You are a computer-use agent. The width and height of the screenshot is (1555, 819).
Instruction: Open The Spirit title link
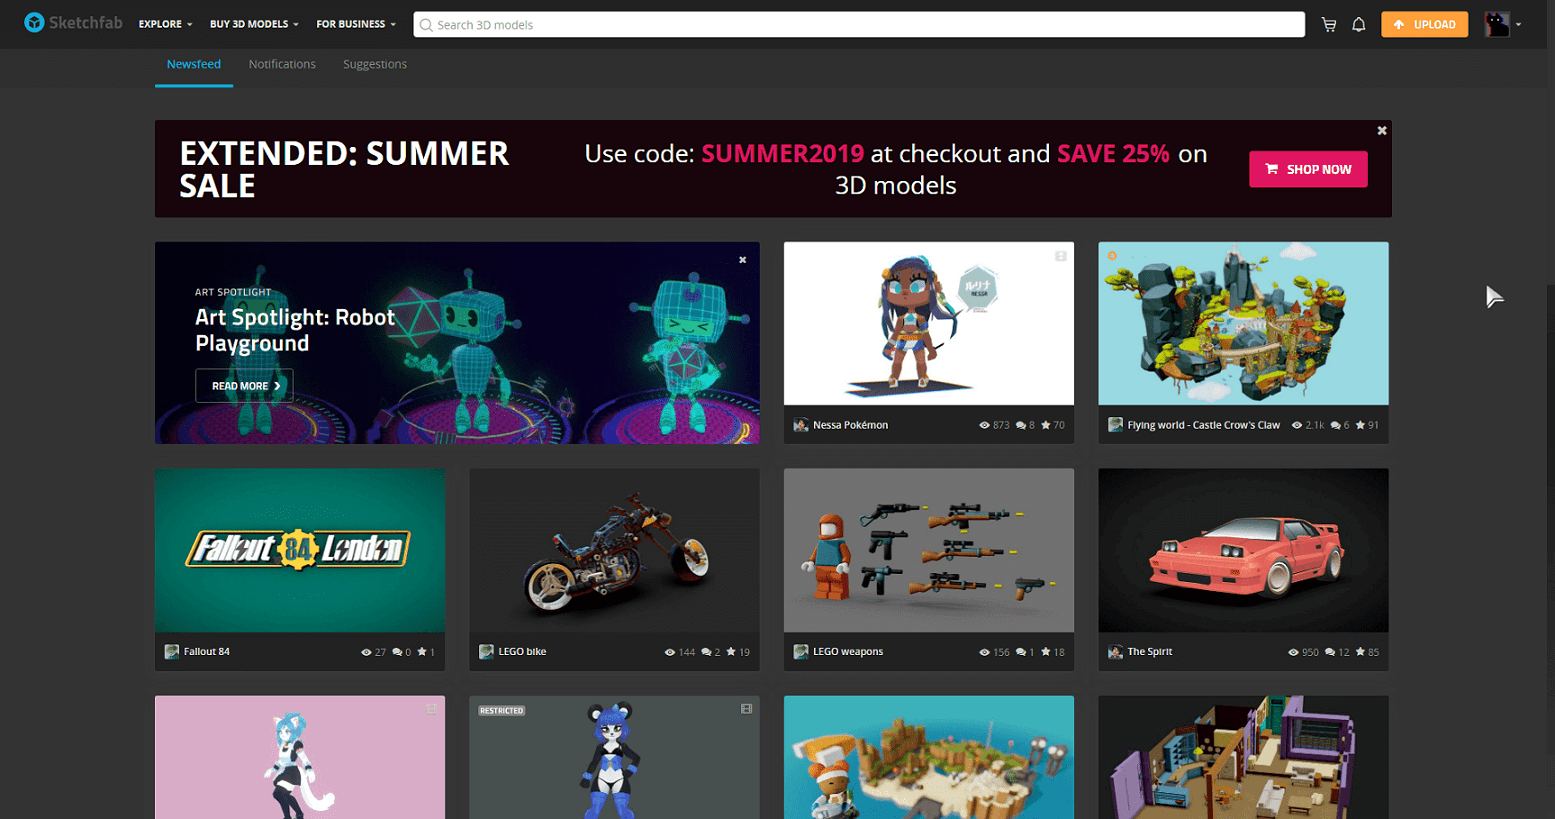1150,652
